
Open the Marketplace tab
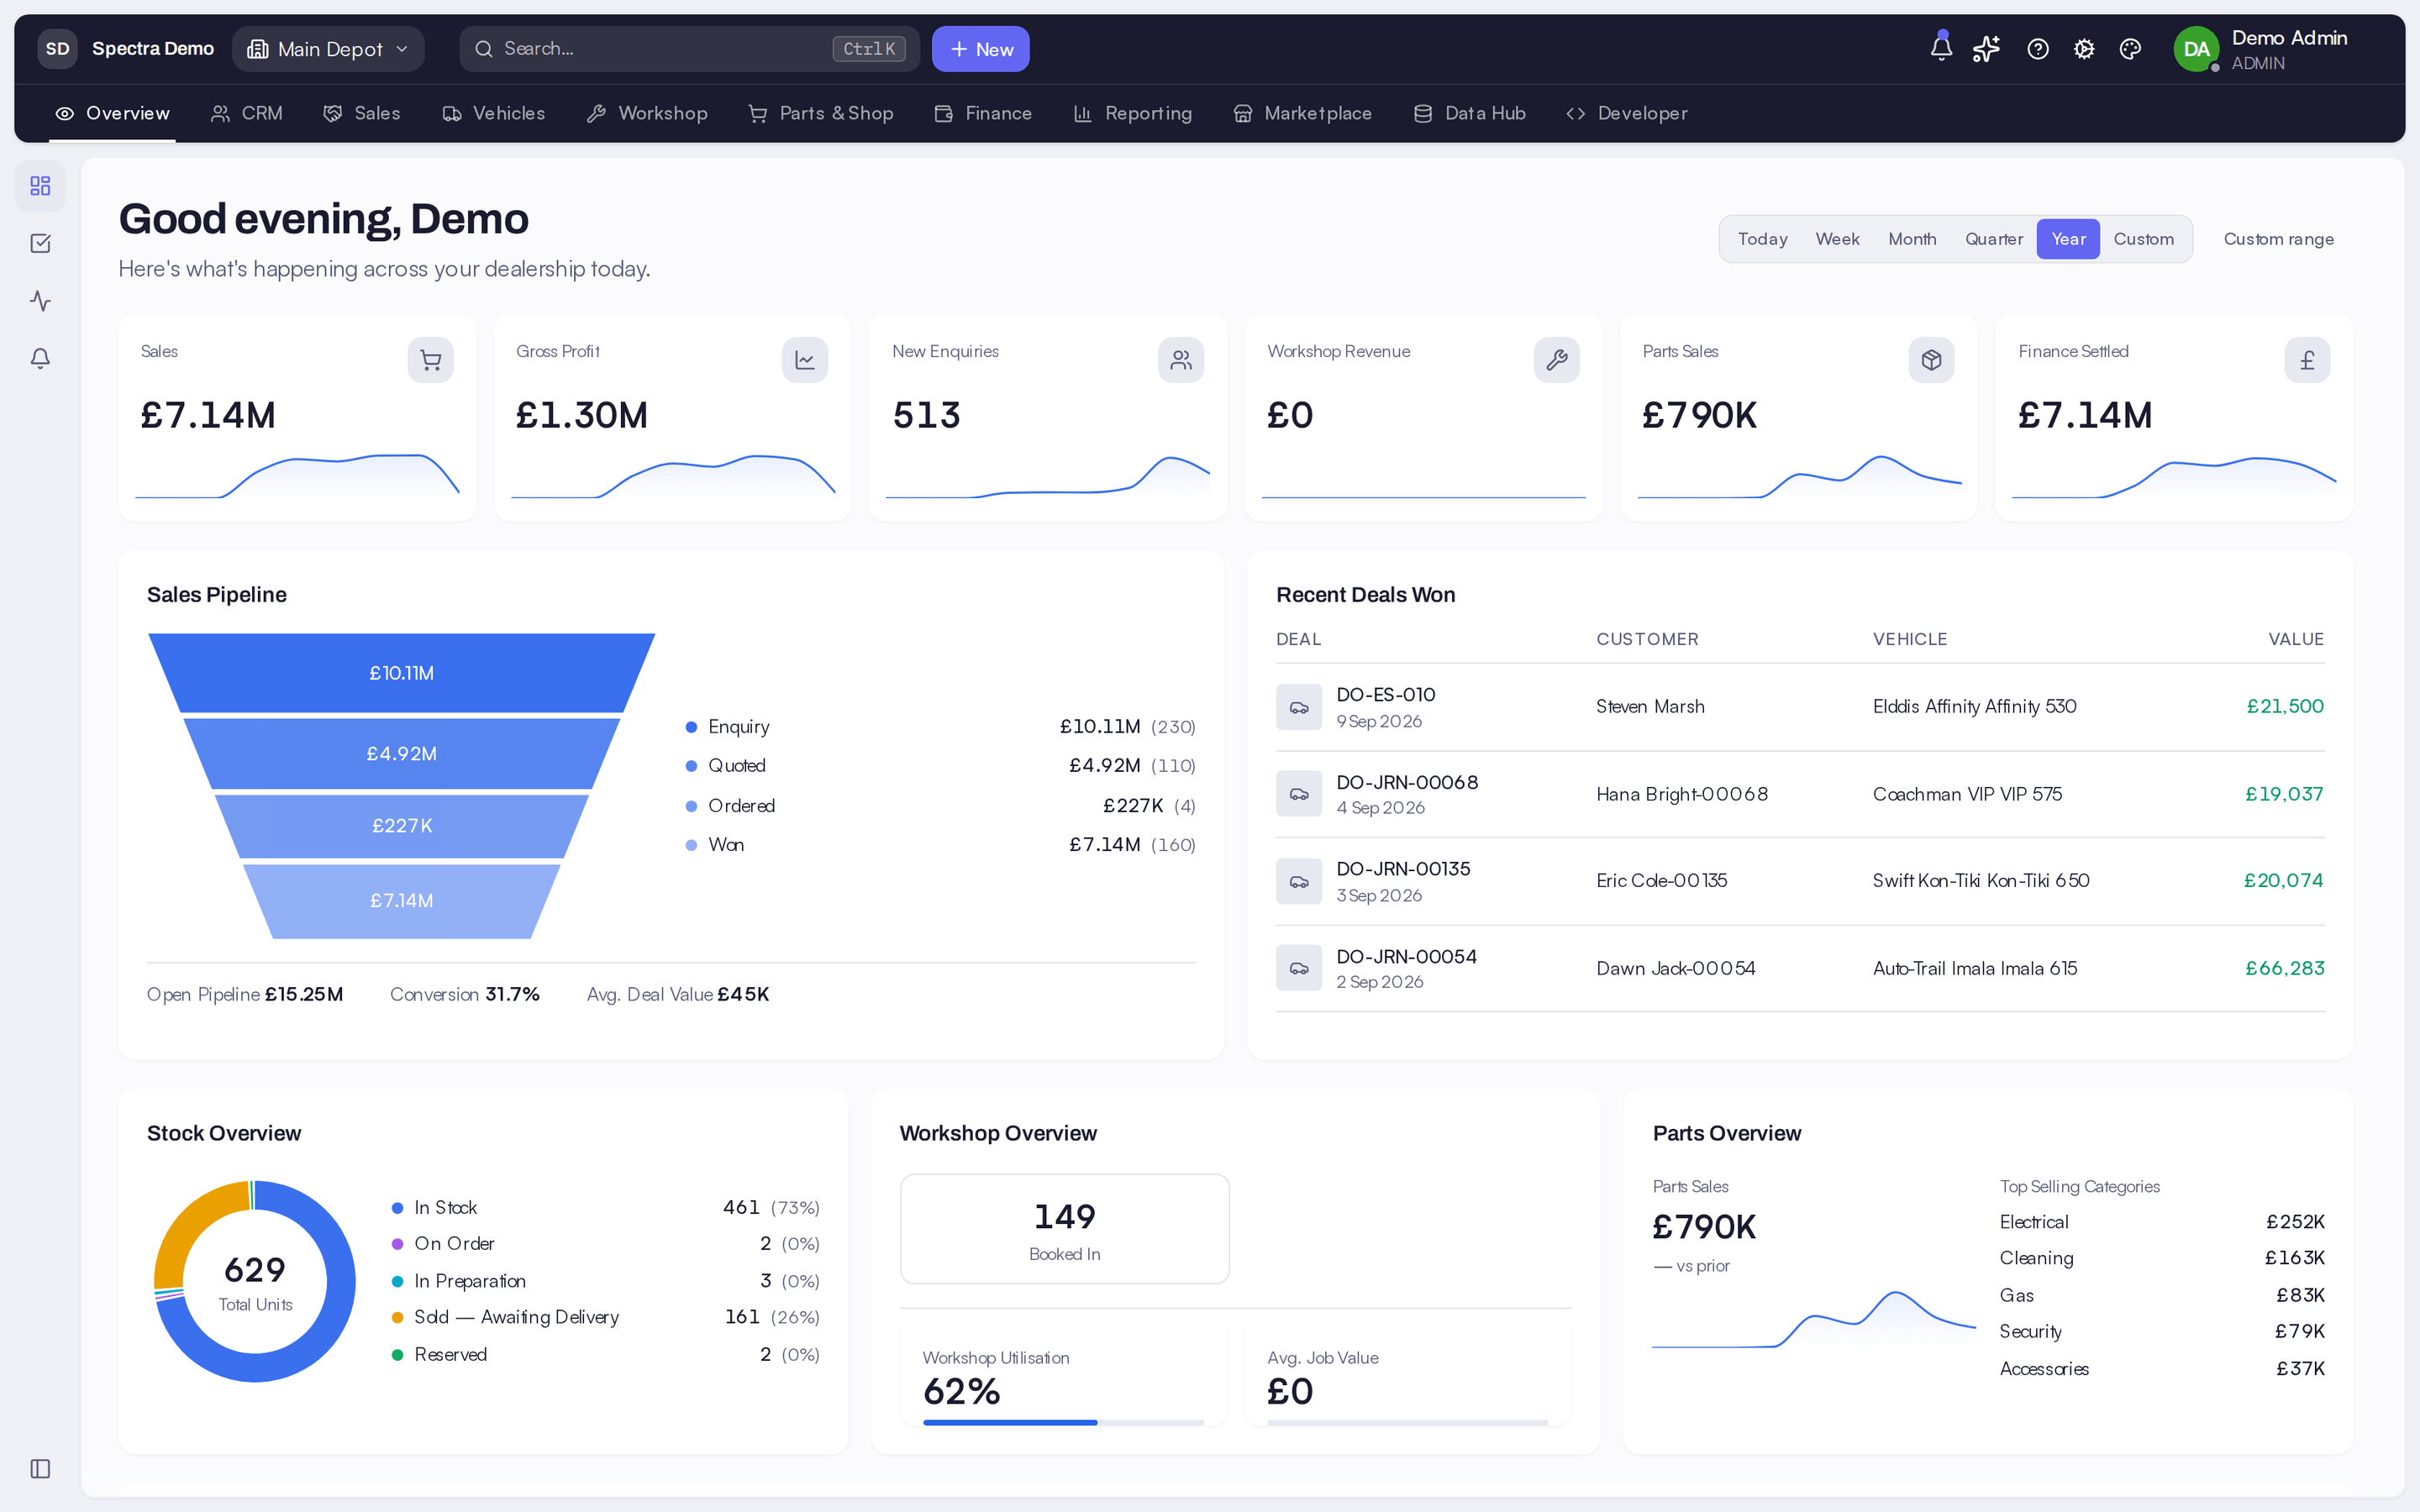(x=1302, y=113)
